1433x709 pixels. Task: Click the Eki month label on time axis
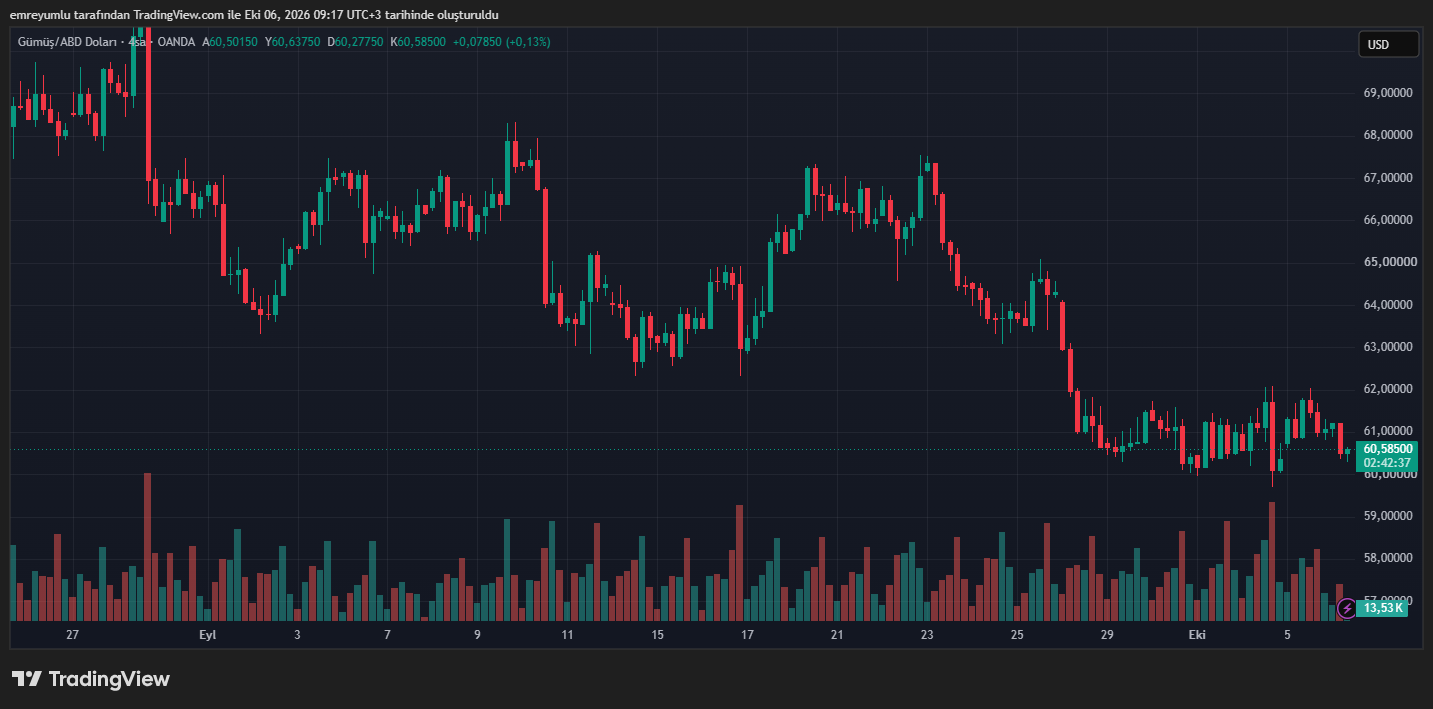(1197, 635)
